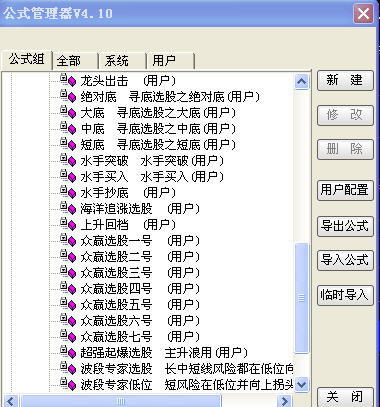Select the 众赢选股一号 row
The width and height of the screenshot is (380, 407).
(140, 240)
